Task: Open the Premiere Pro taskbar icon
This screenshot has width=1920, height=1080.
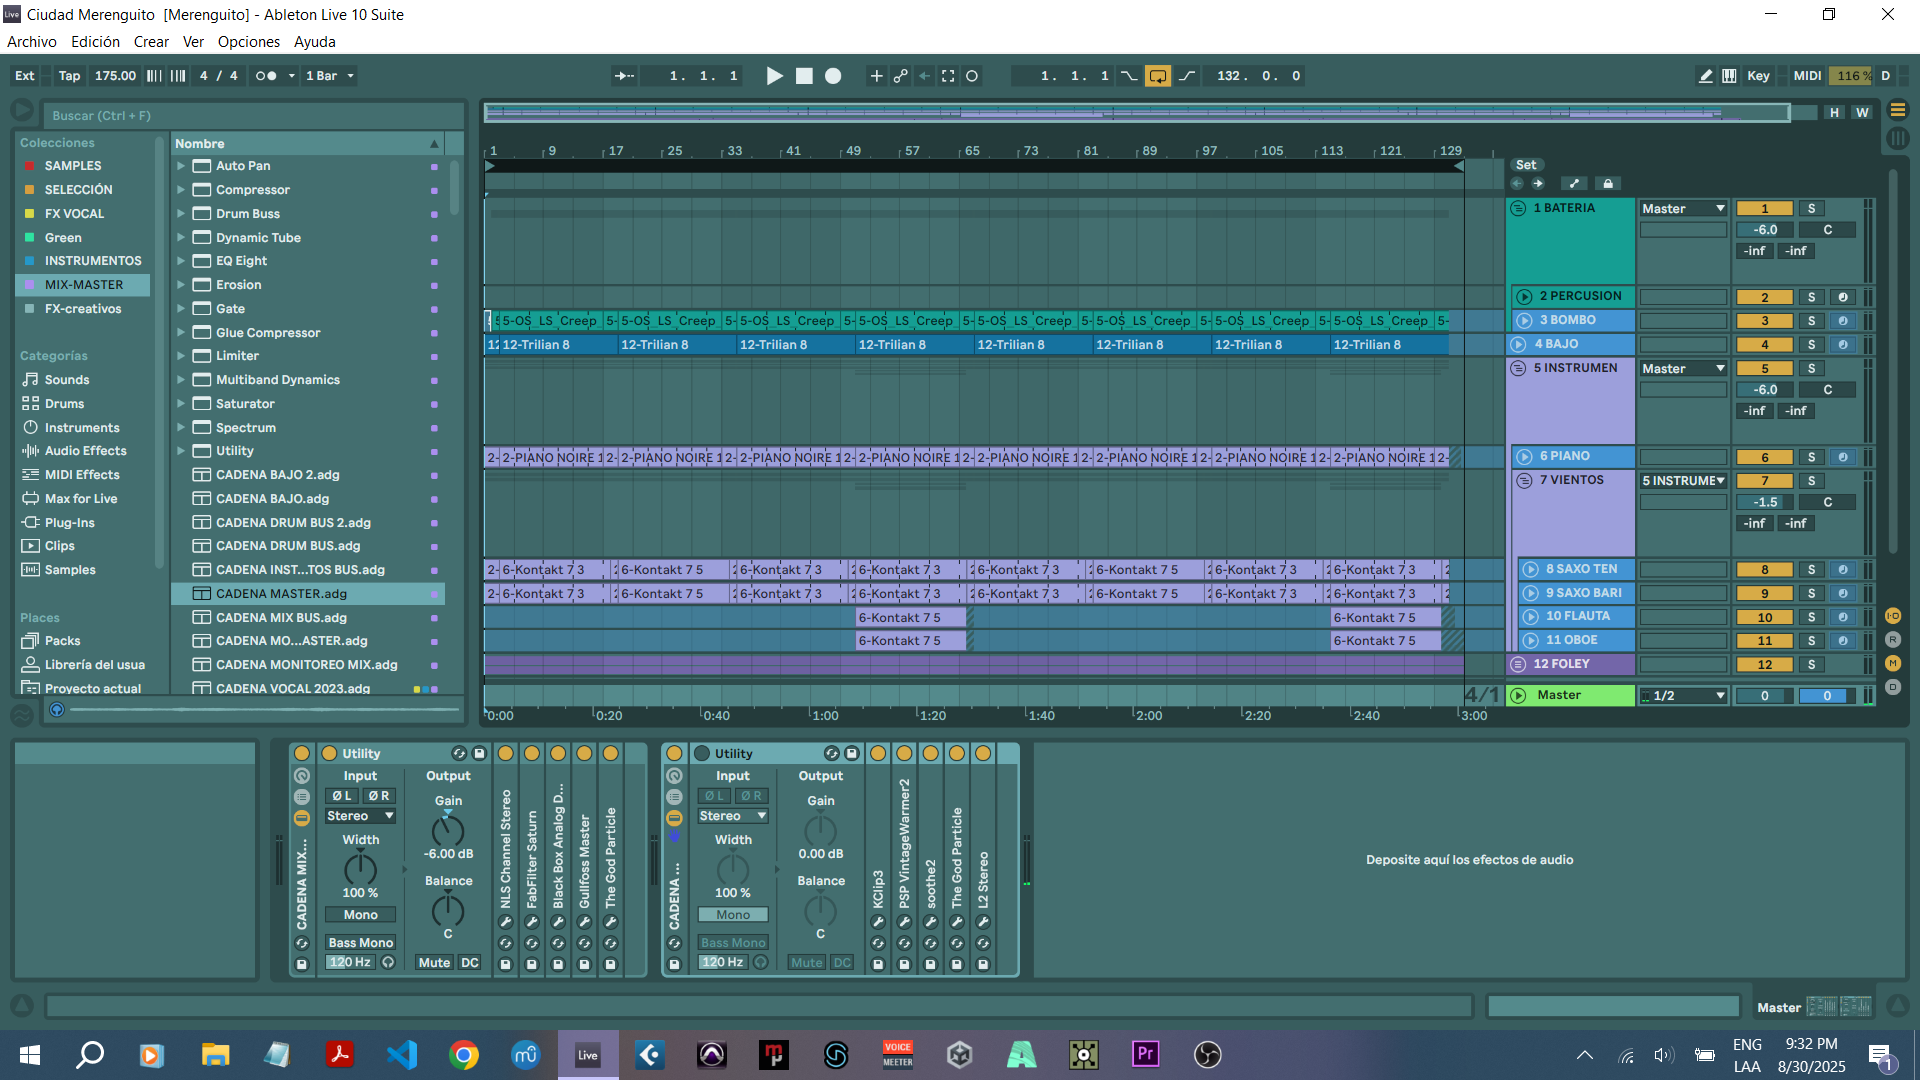Action: coord(1145,1054)
